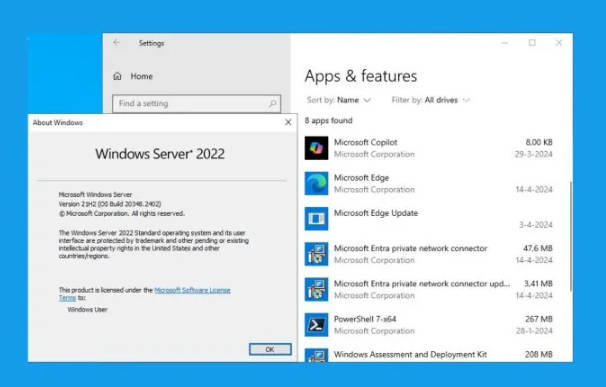606x387 pixels.
Task: Open the Sort by Name dropdown
Action: pyautogui.click(x=339, y=100)
